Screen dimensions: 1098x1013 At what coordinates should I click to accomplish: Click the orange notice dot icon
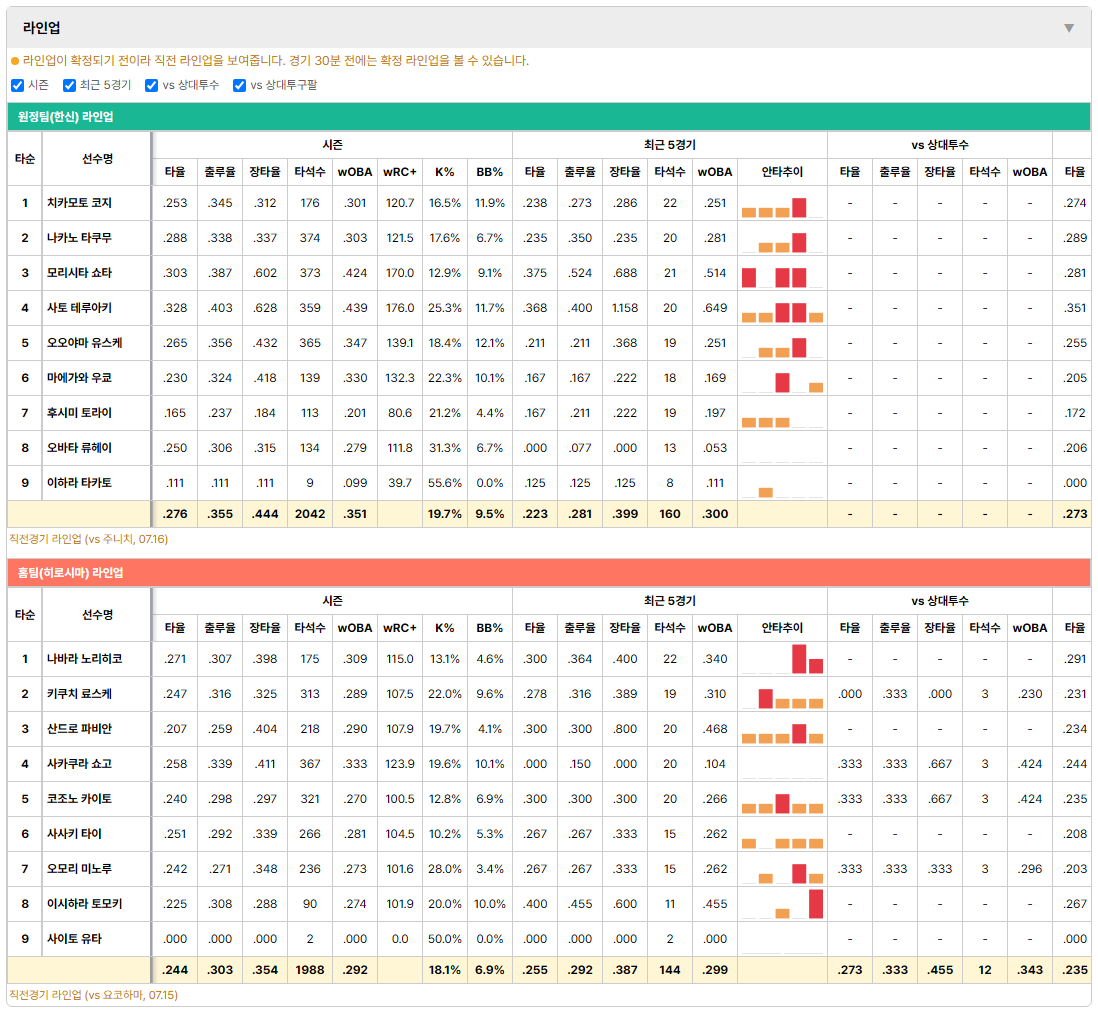coord(15,61)
